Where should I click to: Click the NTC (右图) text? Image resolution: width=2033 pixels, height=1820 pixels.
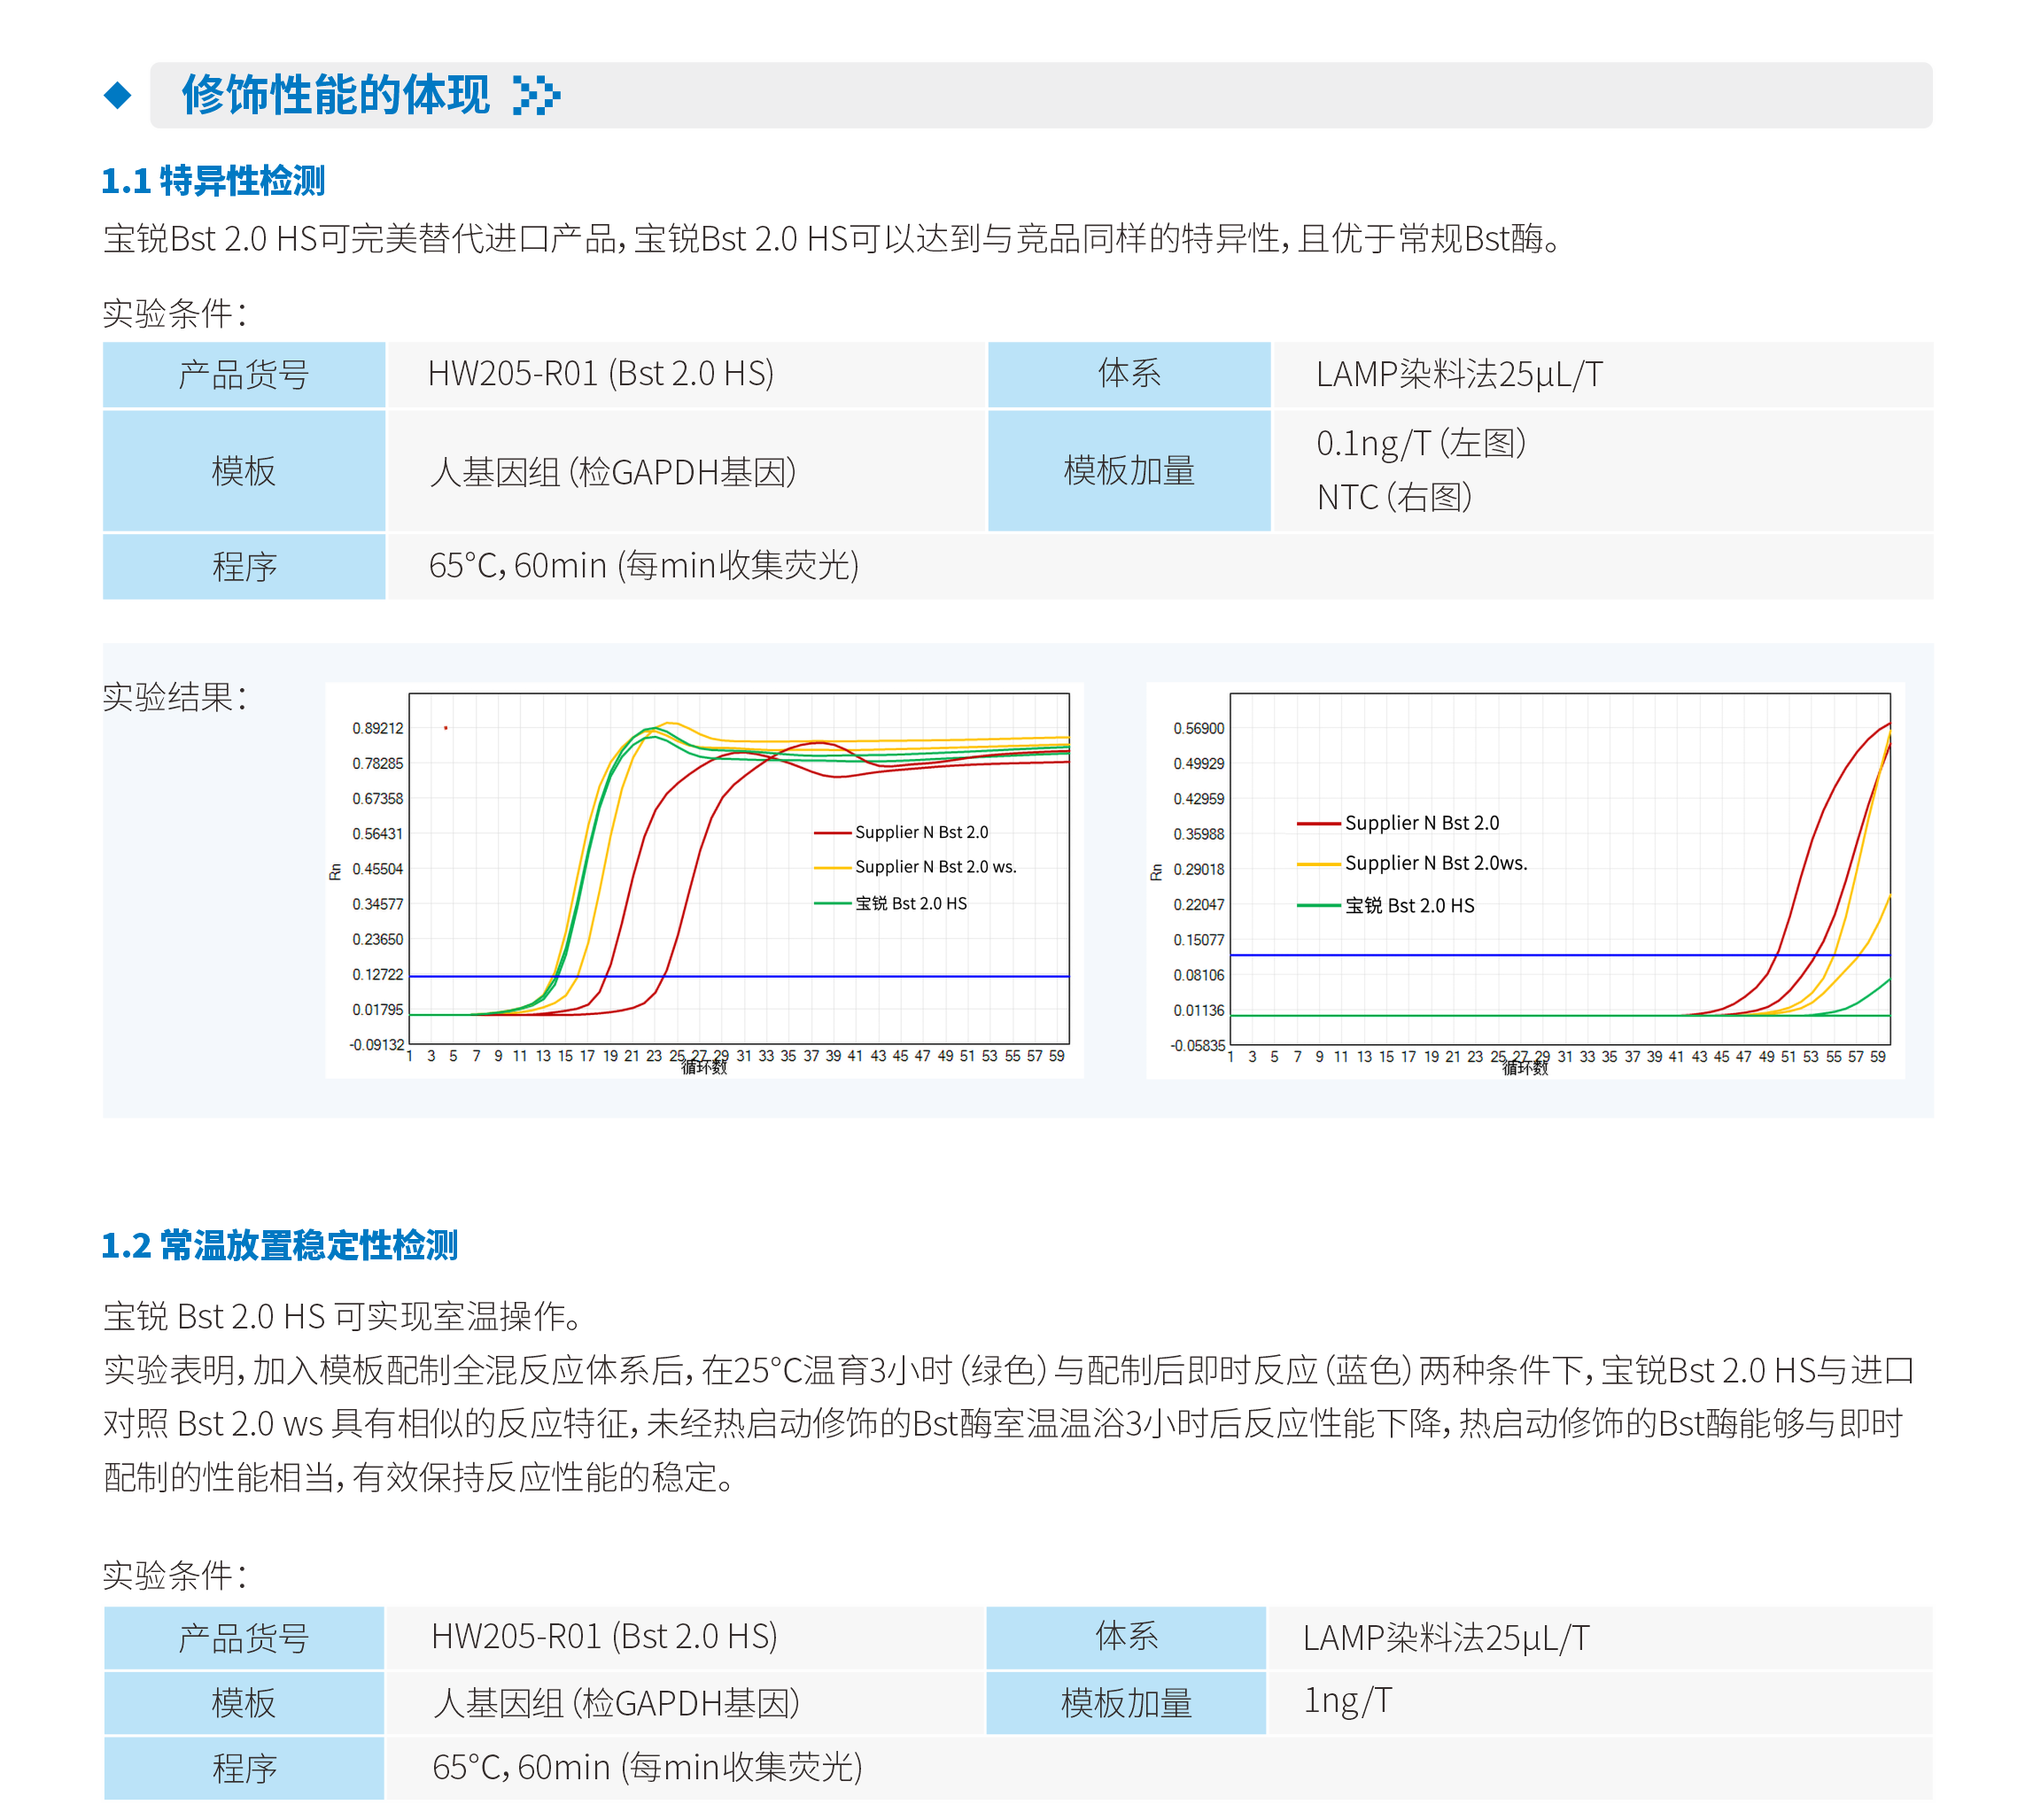[1393, 497]
